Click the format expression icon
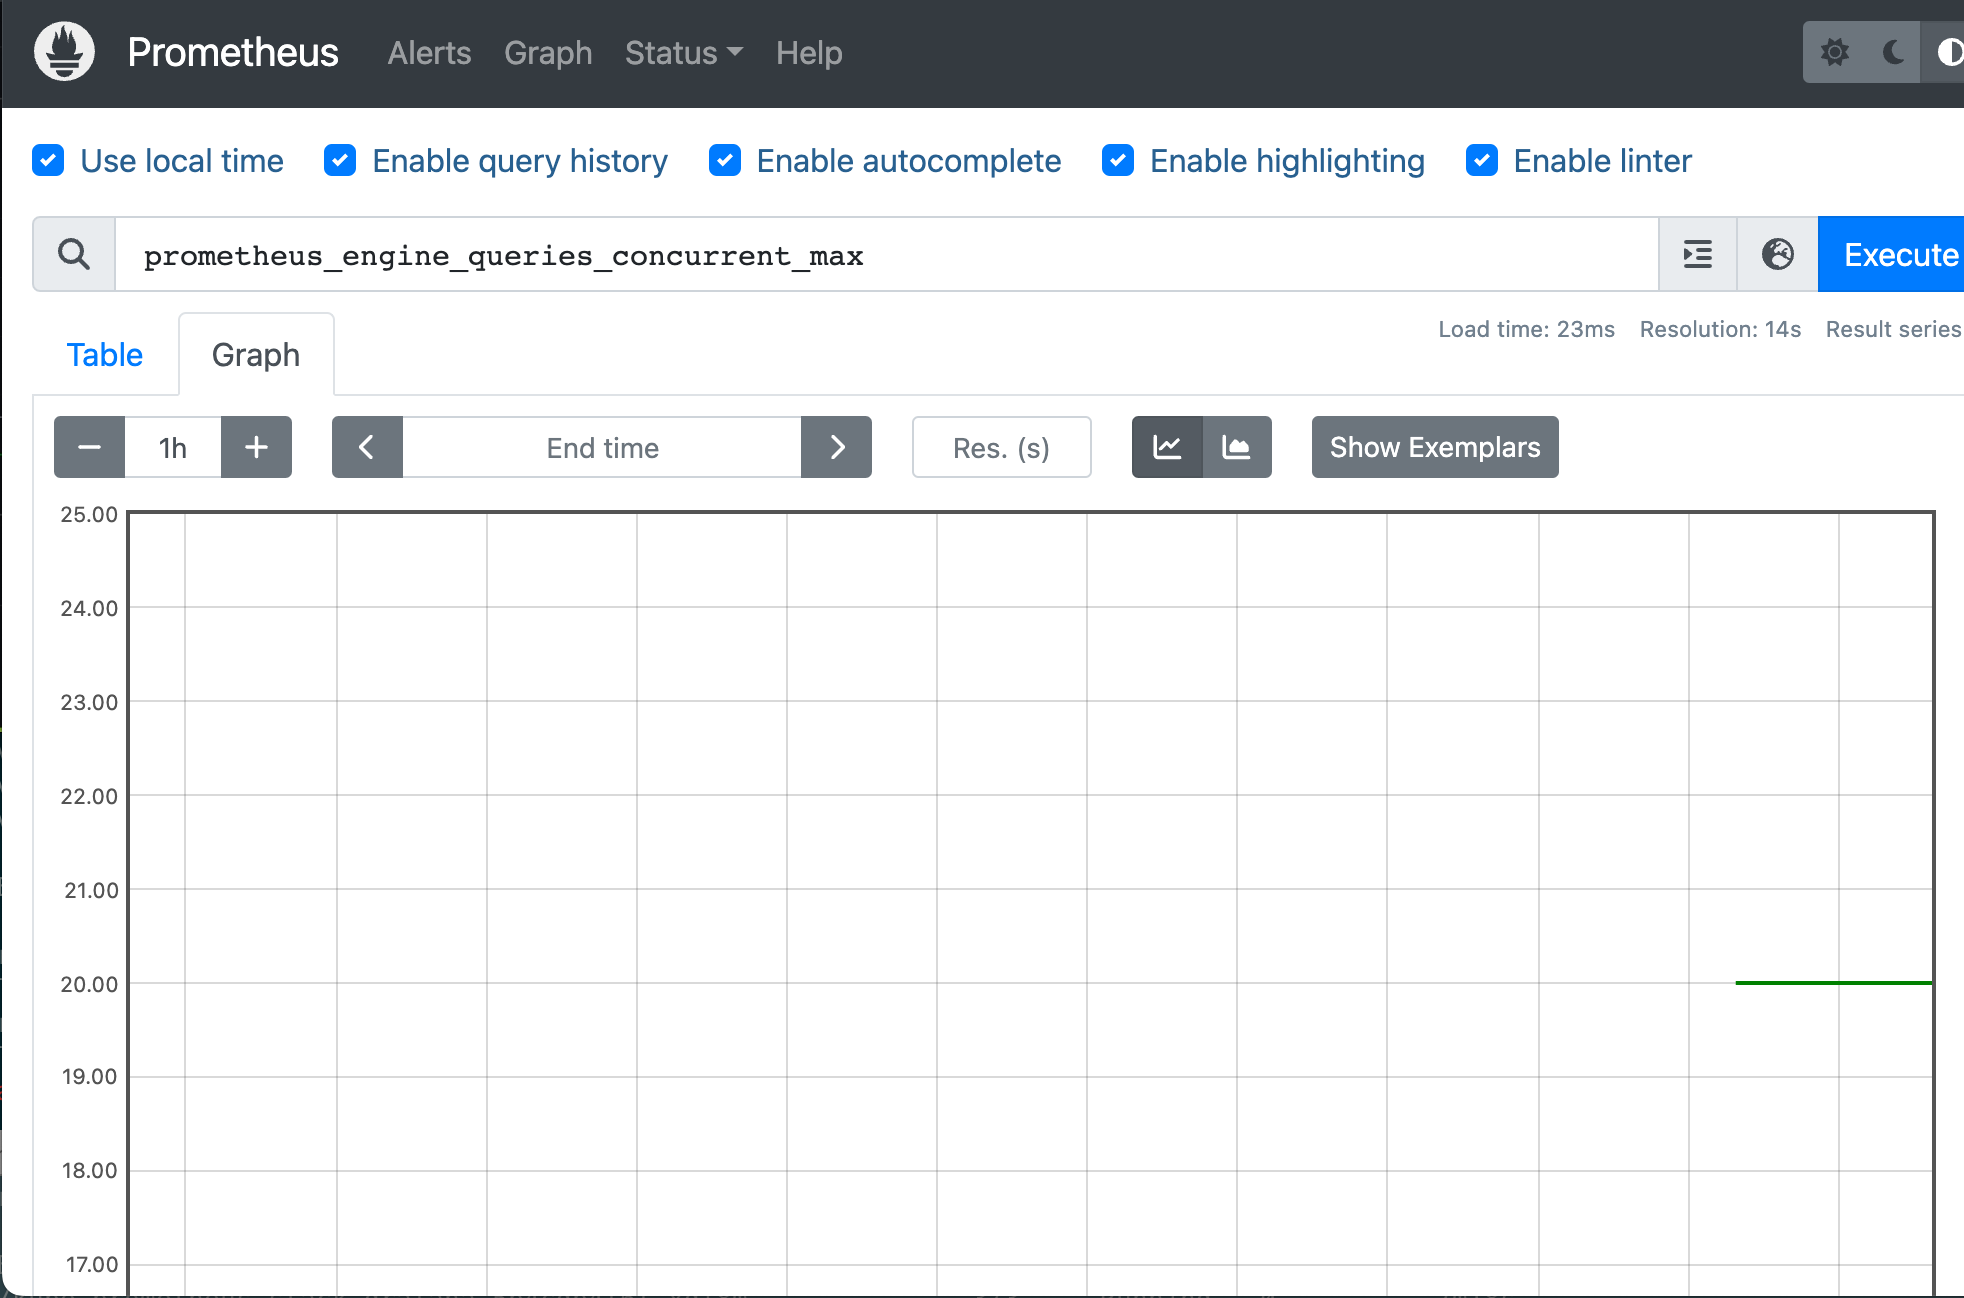1964x1298 pixels. coord(1697,255)
